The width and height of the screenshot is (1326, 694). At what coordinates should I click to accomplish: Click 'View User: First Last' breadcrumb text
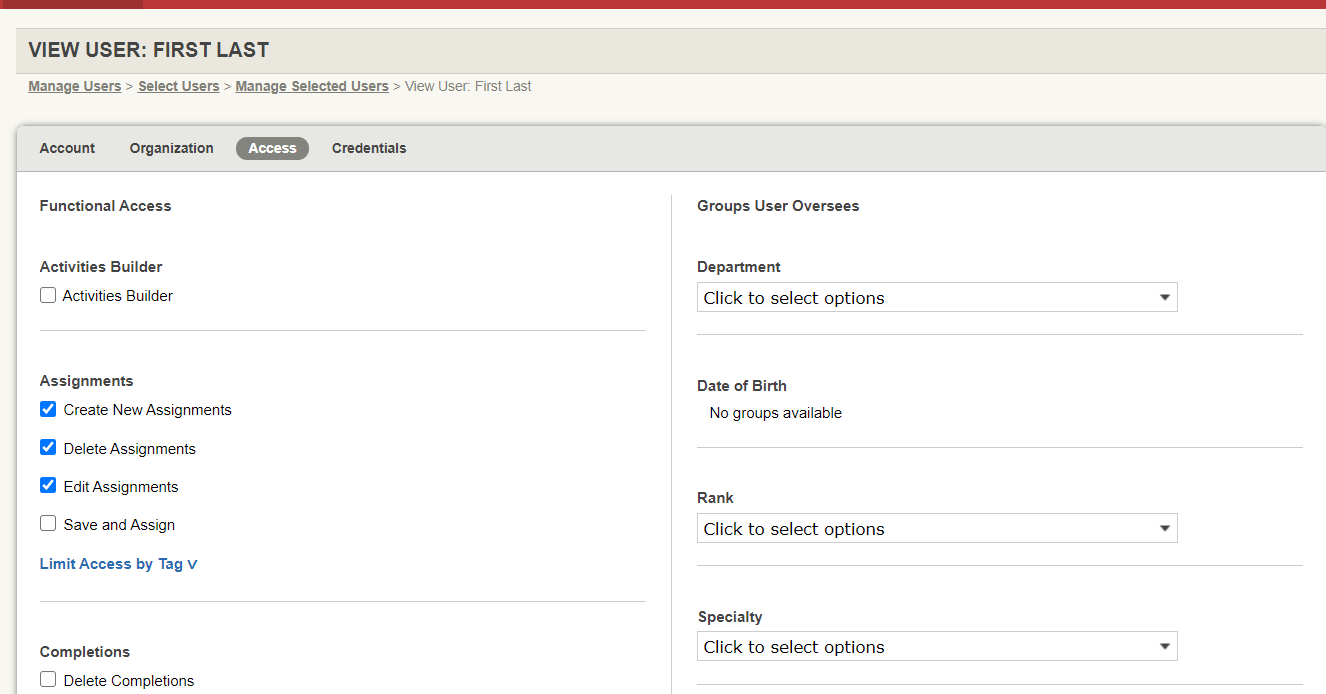[x=468, y=86]
